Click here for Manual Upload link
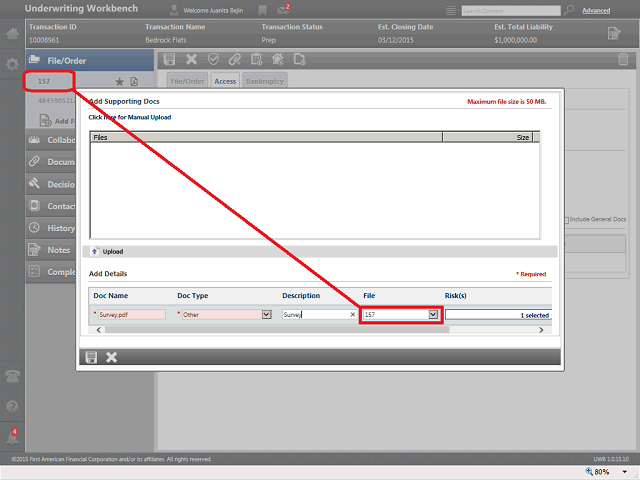Screen dimensions: 640x480 point(130,117)
